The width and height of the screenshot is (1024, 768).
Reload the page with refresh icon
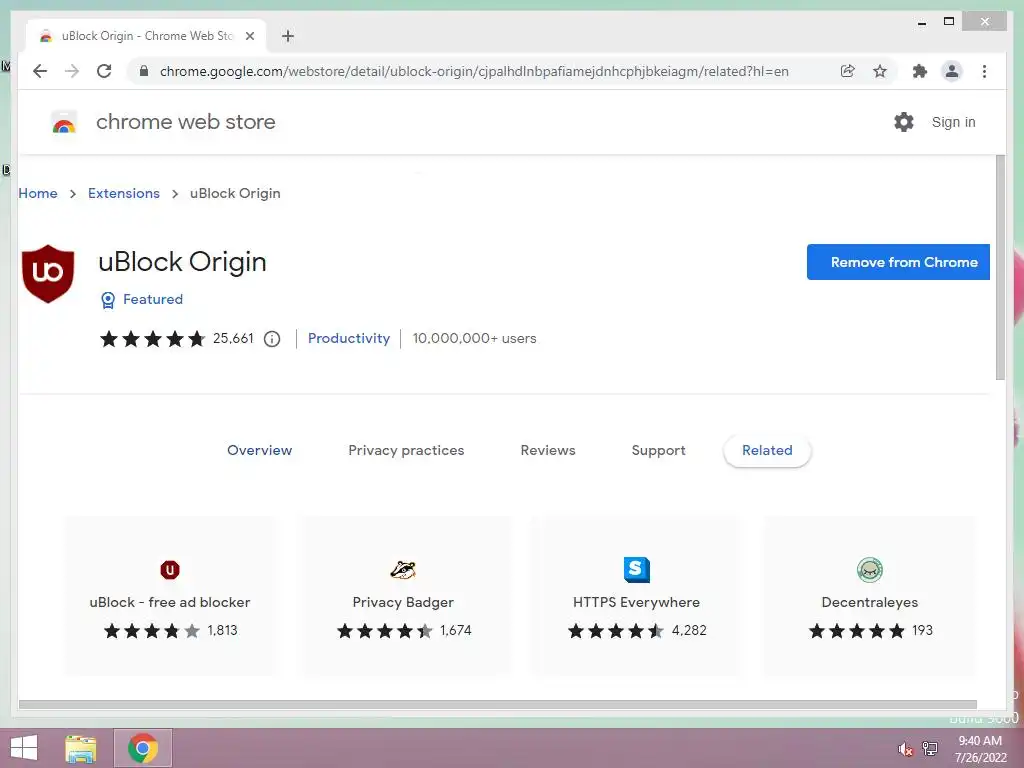(104, 71)
